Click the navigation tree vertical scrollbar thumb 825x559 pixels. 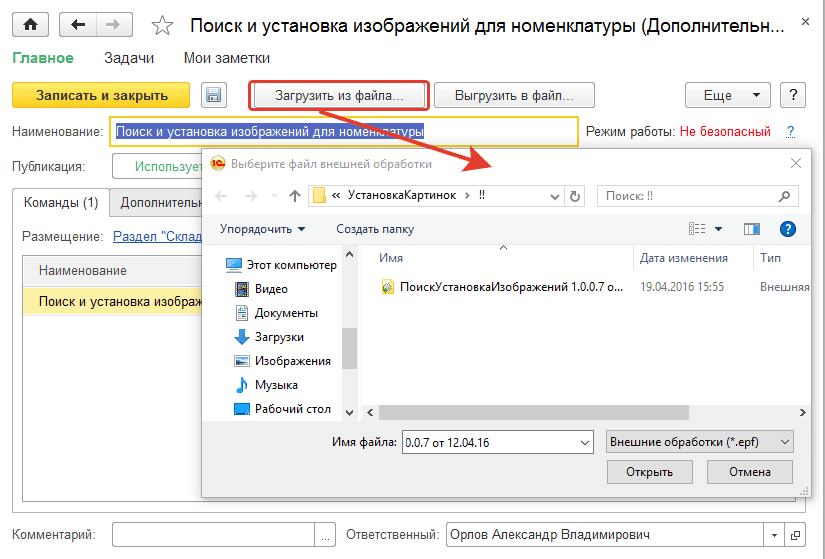(x=349, y=348)
